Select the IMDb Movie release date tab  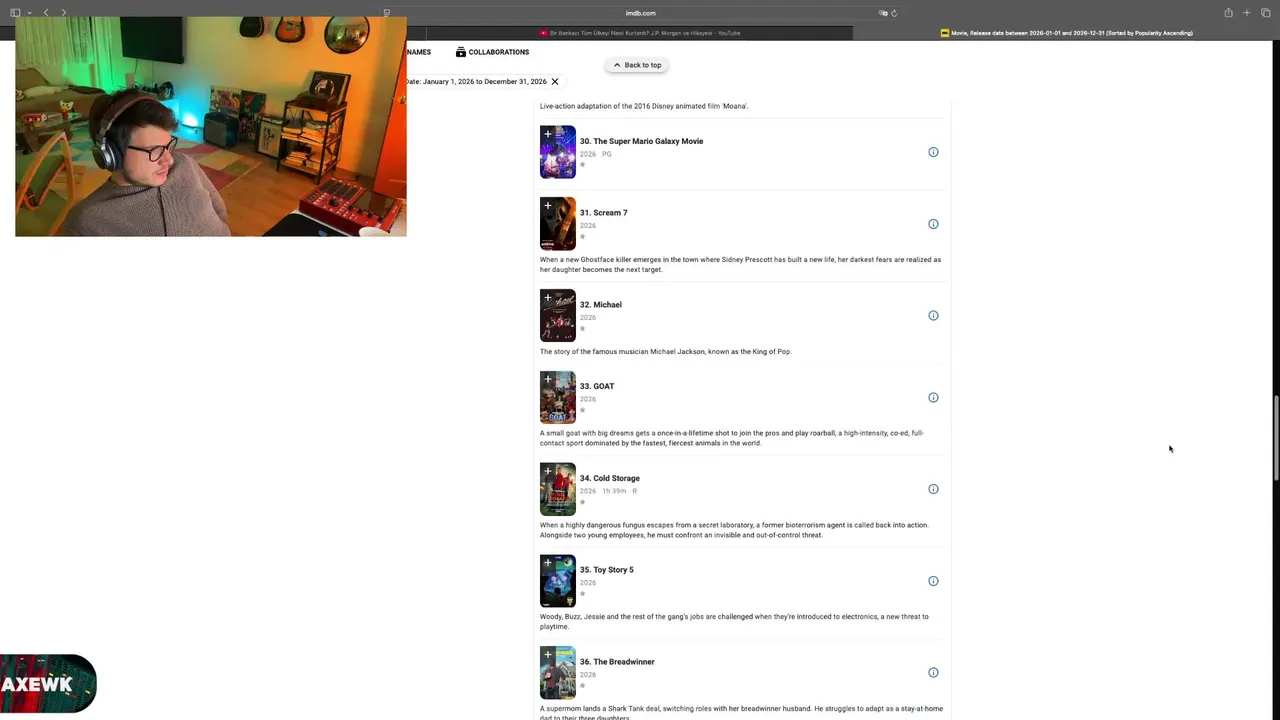1067,33
